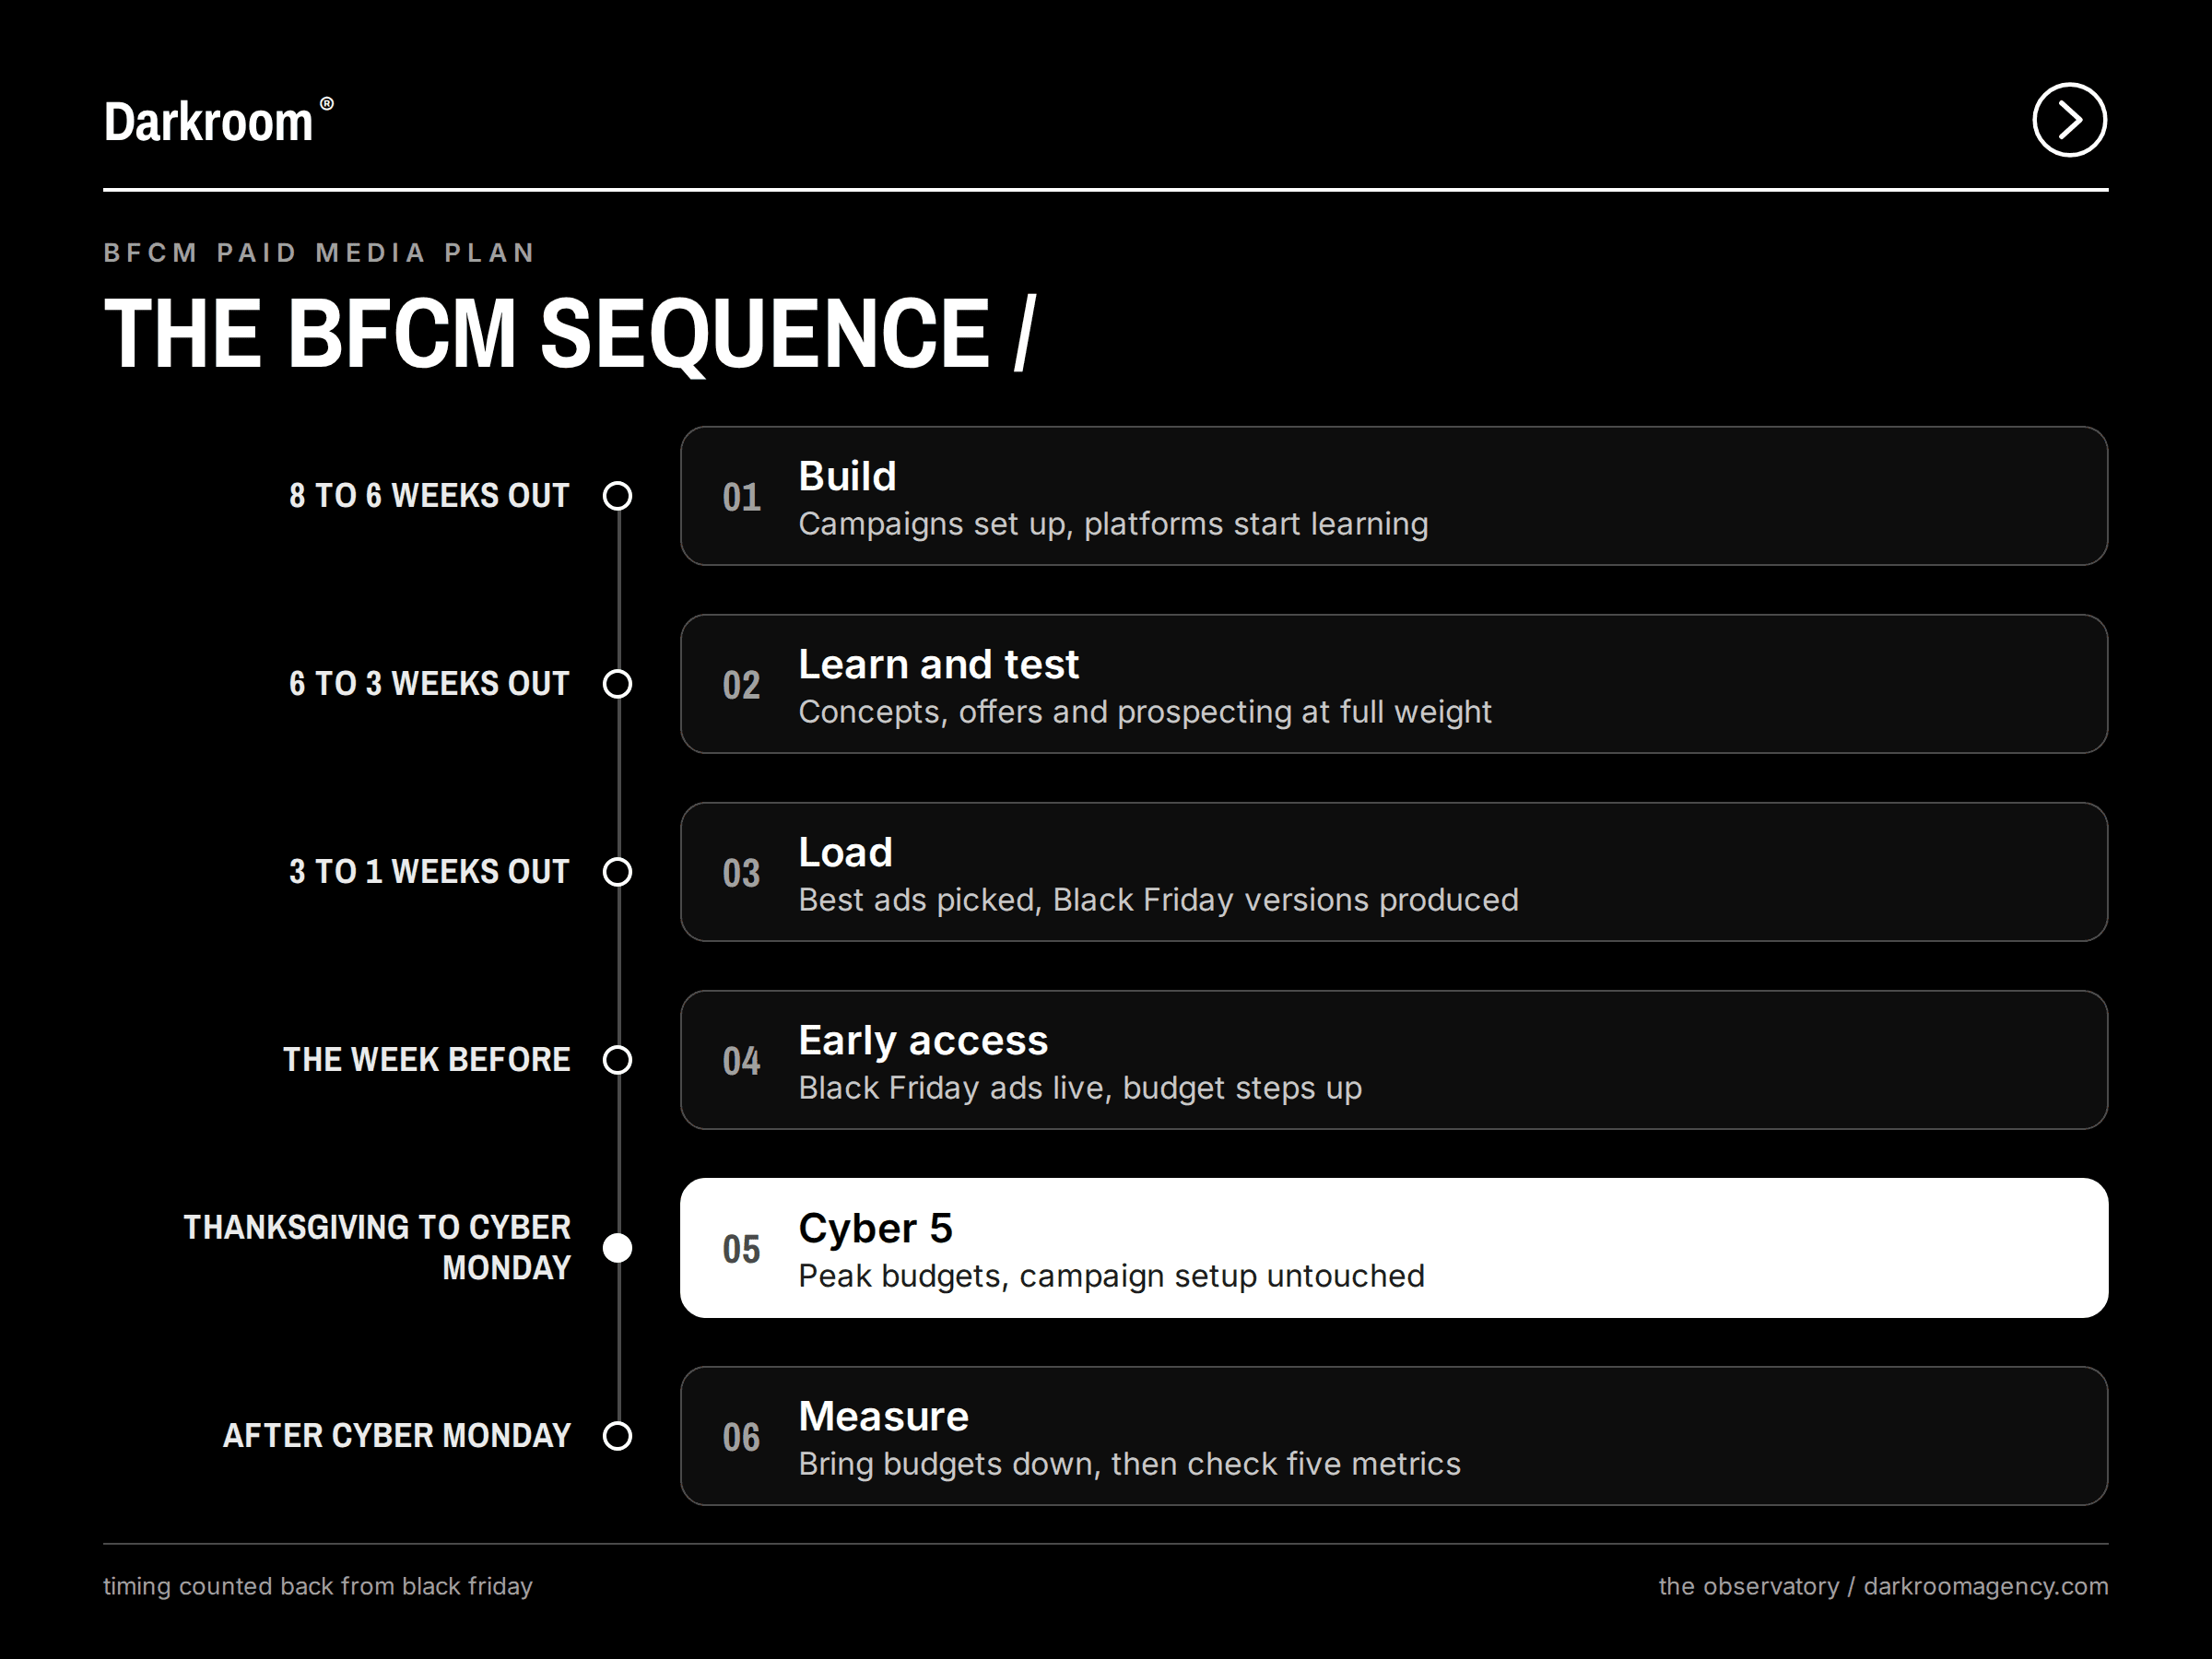Click 'Black Friday ads live, budget steps up'
Screen dimensions: 2212x1659
pos(1080,1088)
